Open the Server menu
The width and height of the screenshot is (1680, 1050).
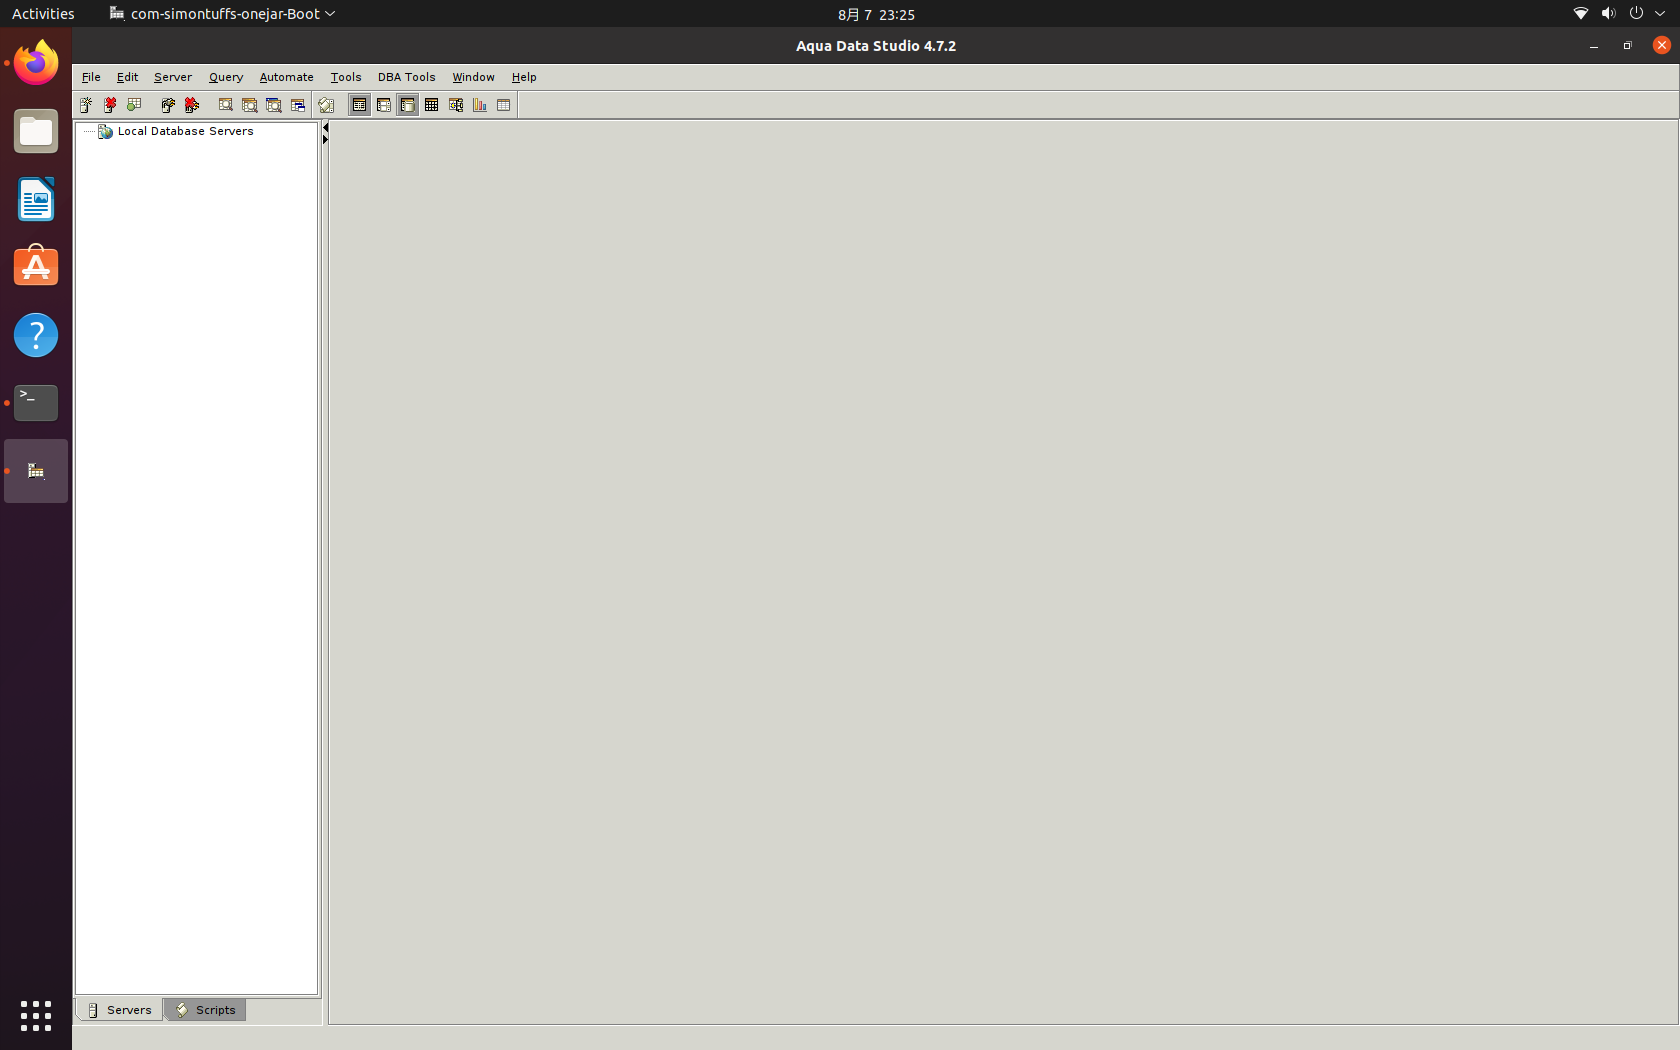tap(173, 77)
